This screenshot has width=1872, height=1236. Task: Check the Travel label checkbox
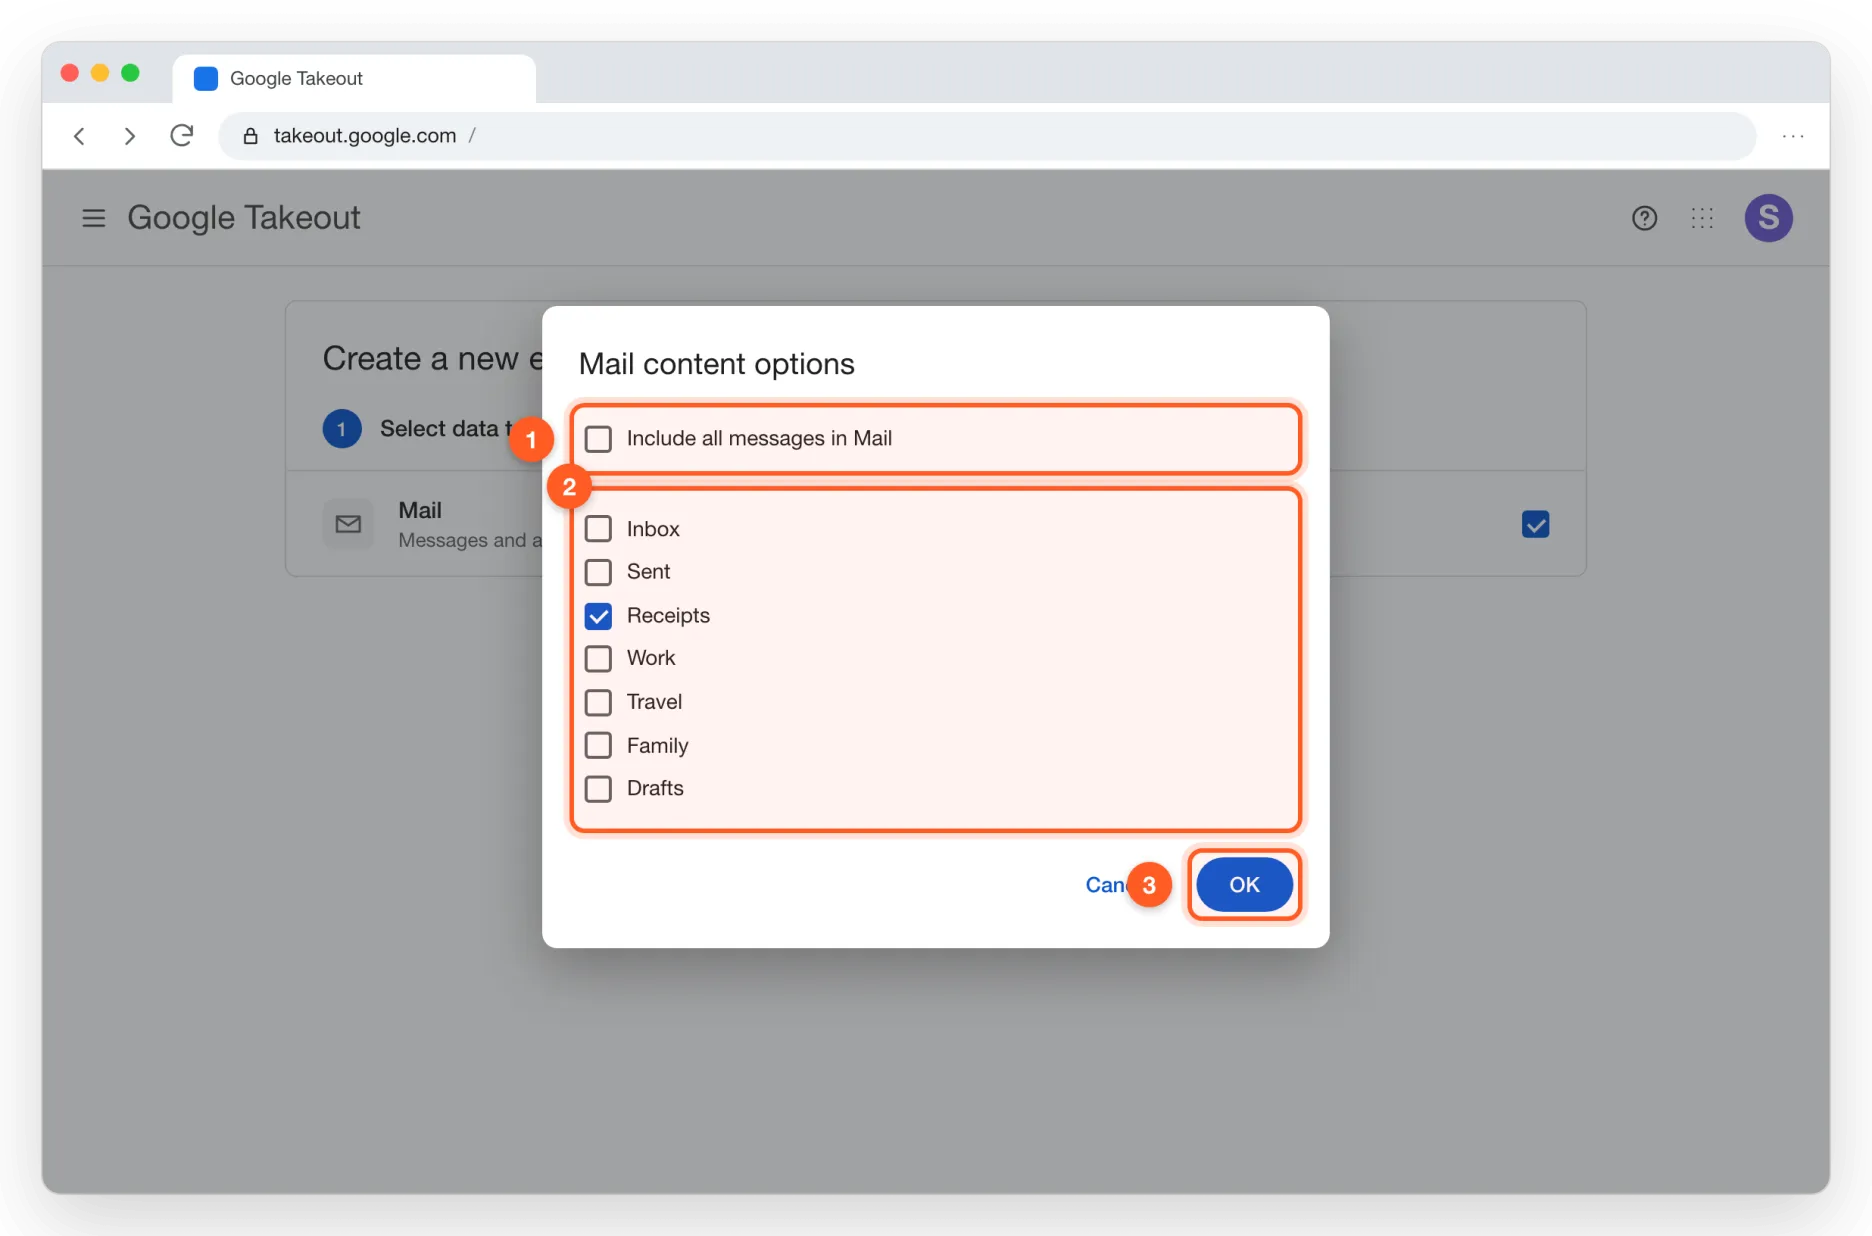[598, 702]
